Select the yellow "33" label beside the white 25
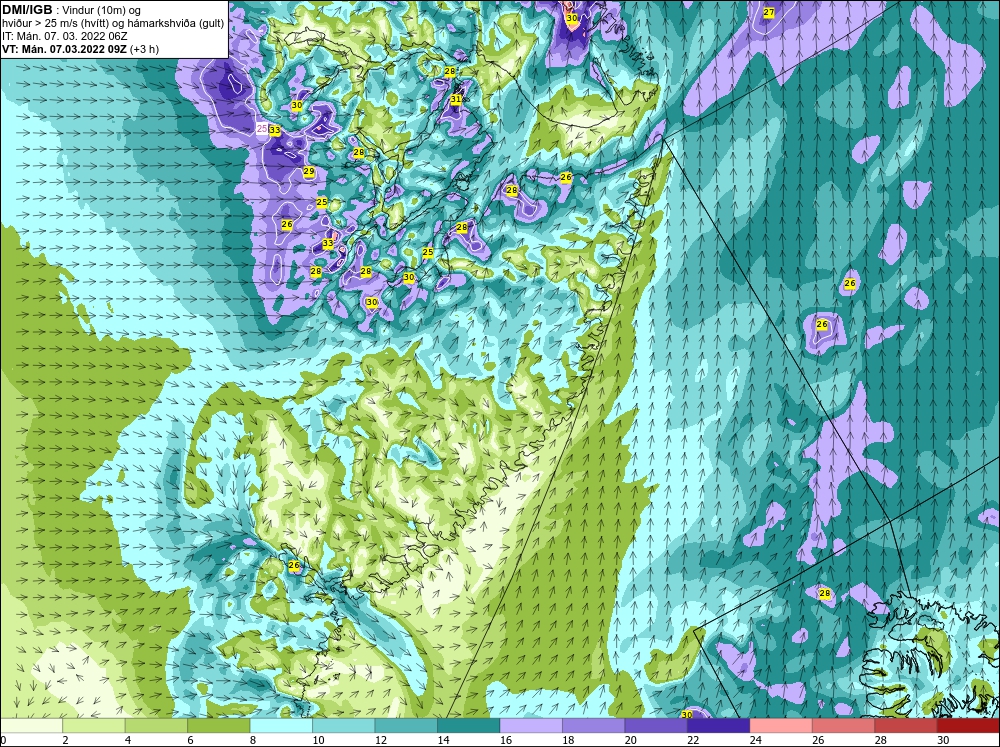This screenshot has width=1000, height=747. click(x=275, y=130)
